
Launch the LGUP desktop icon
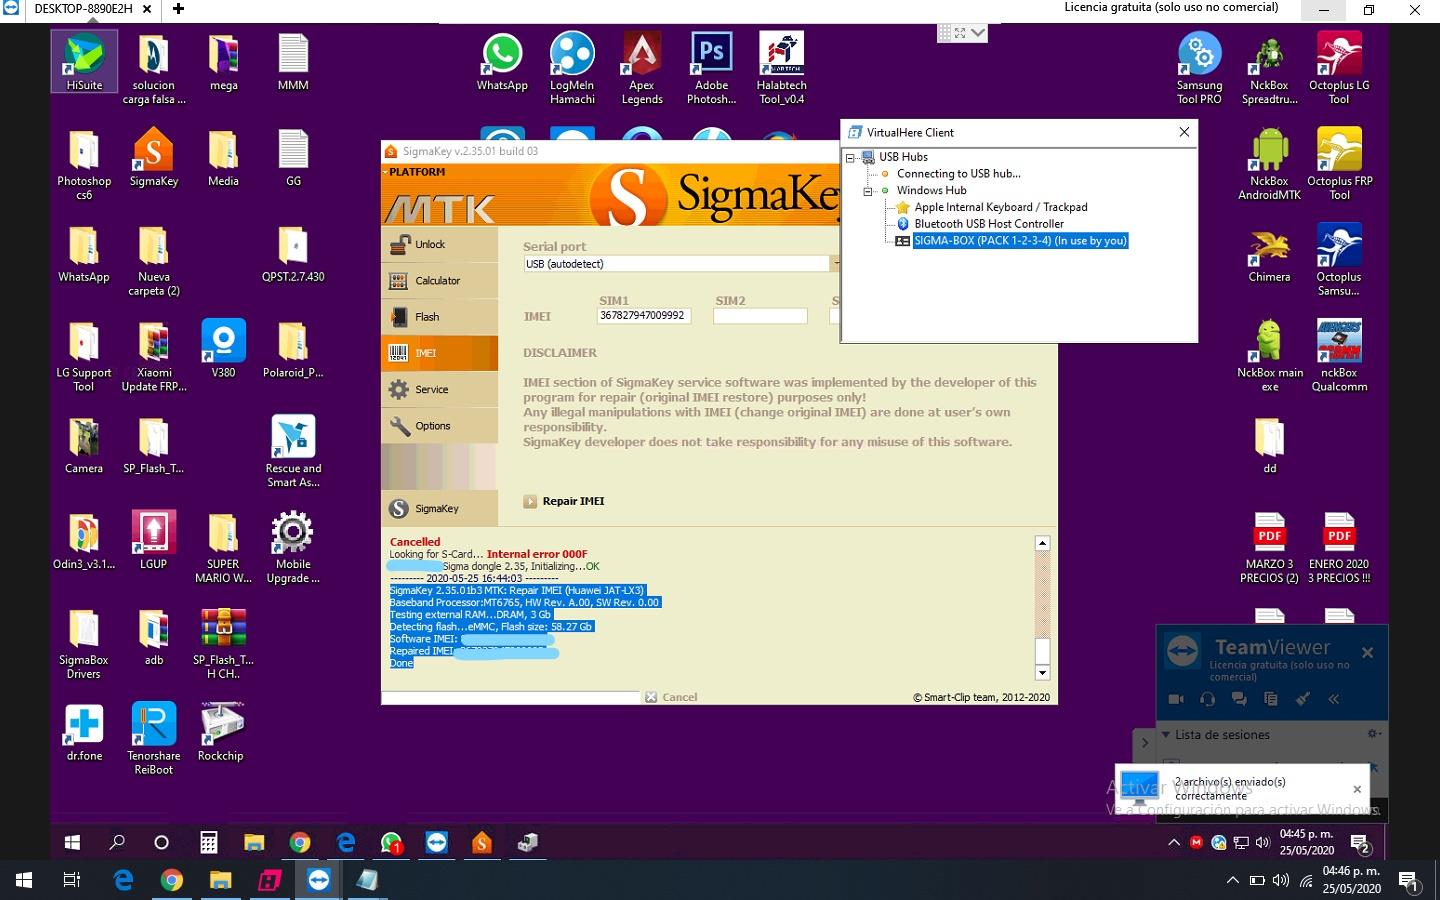[153, 540]
